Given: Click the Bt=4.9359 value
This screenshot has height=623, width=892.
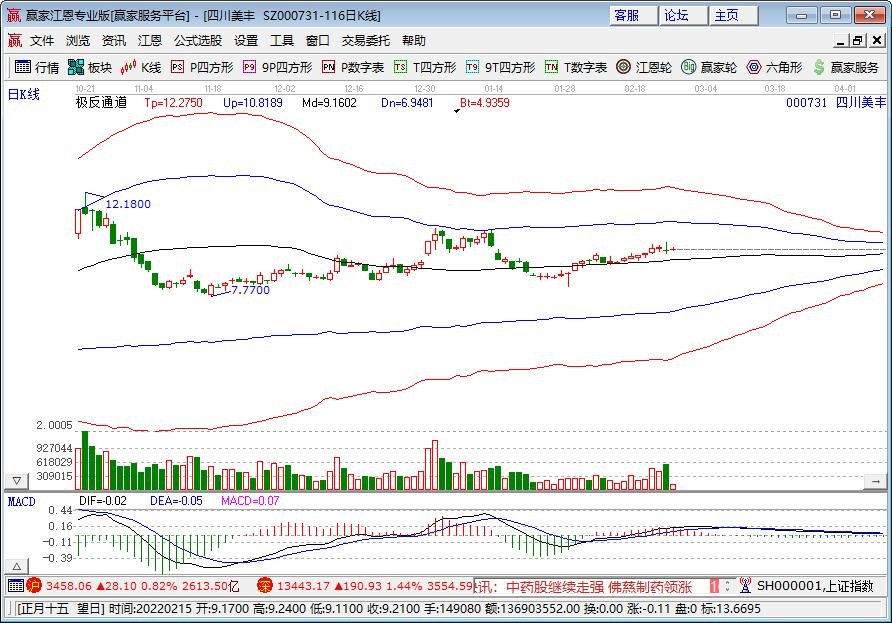Looking at the screenshot, I should tap(485, 102).
